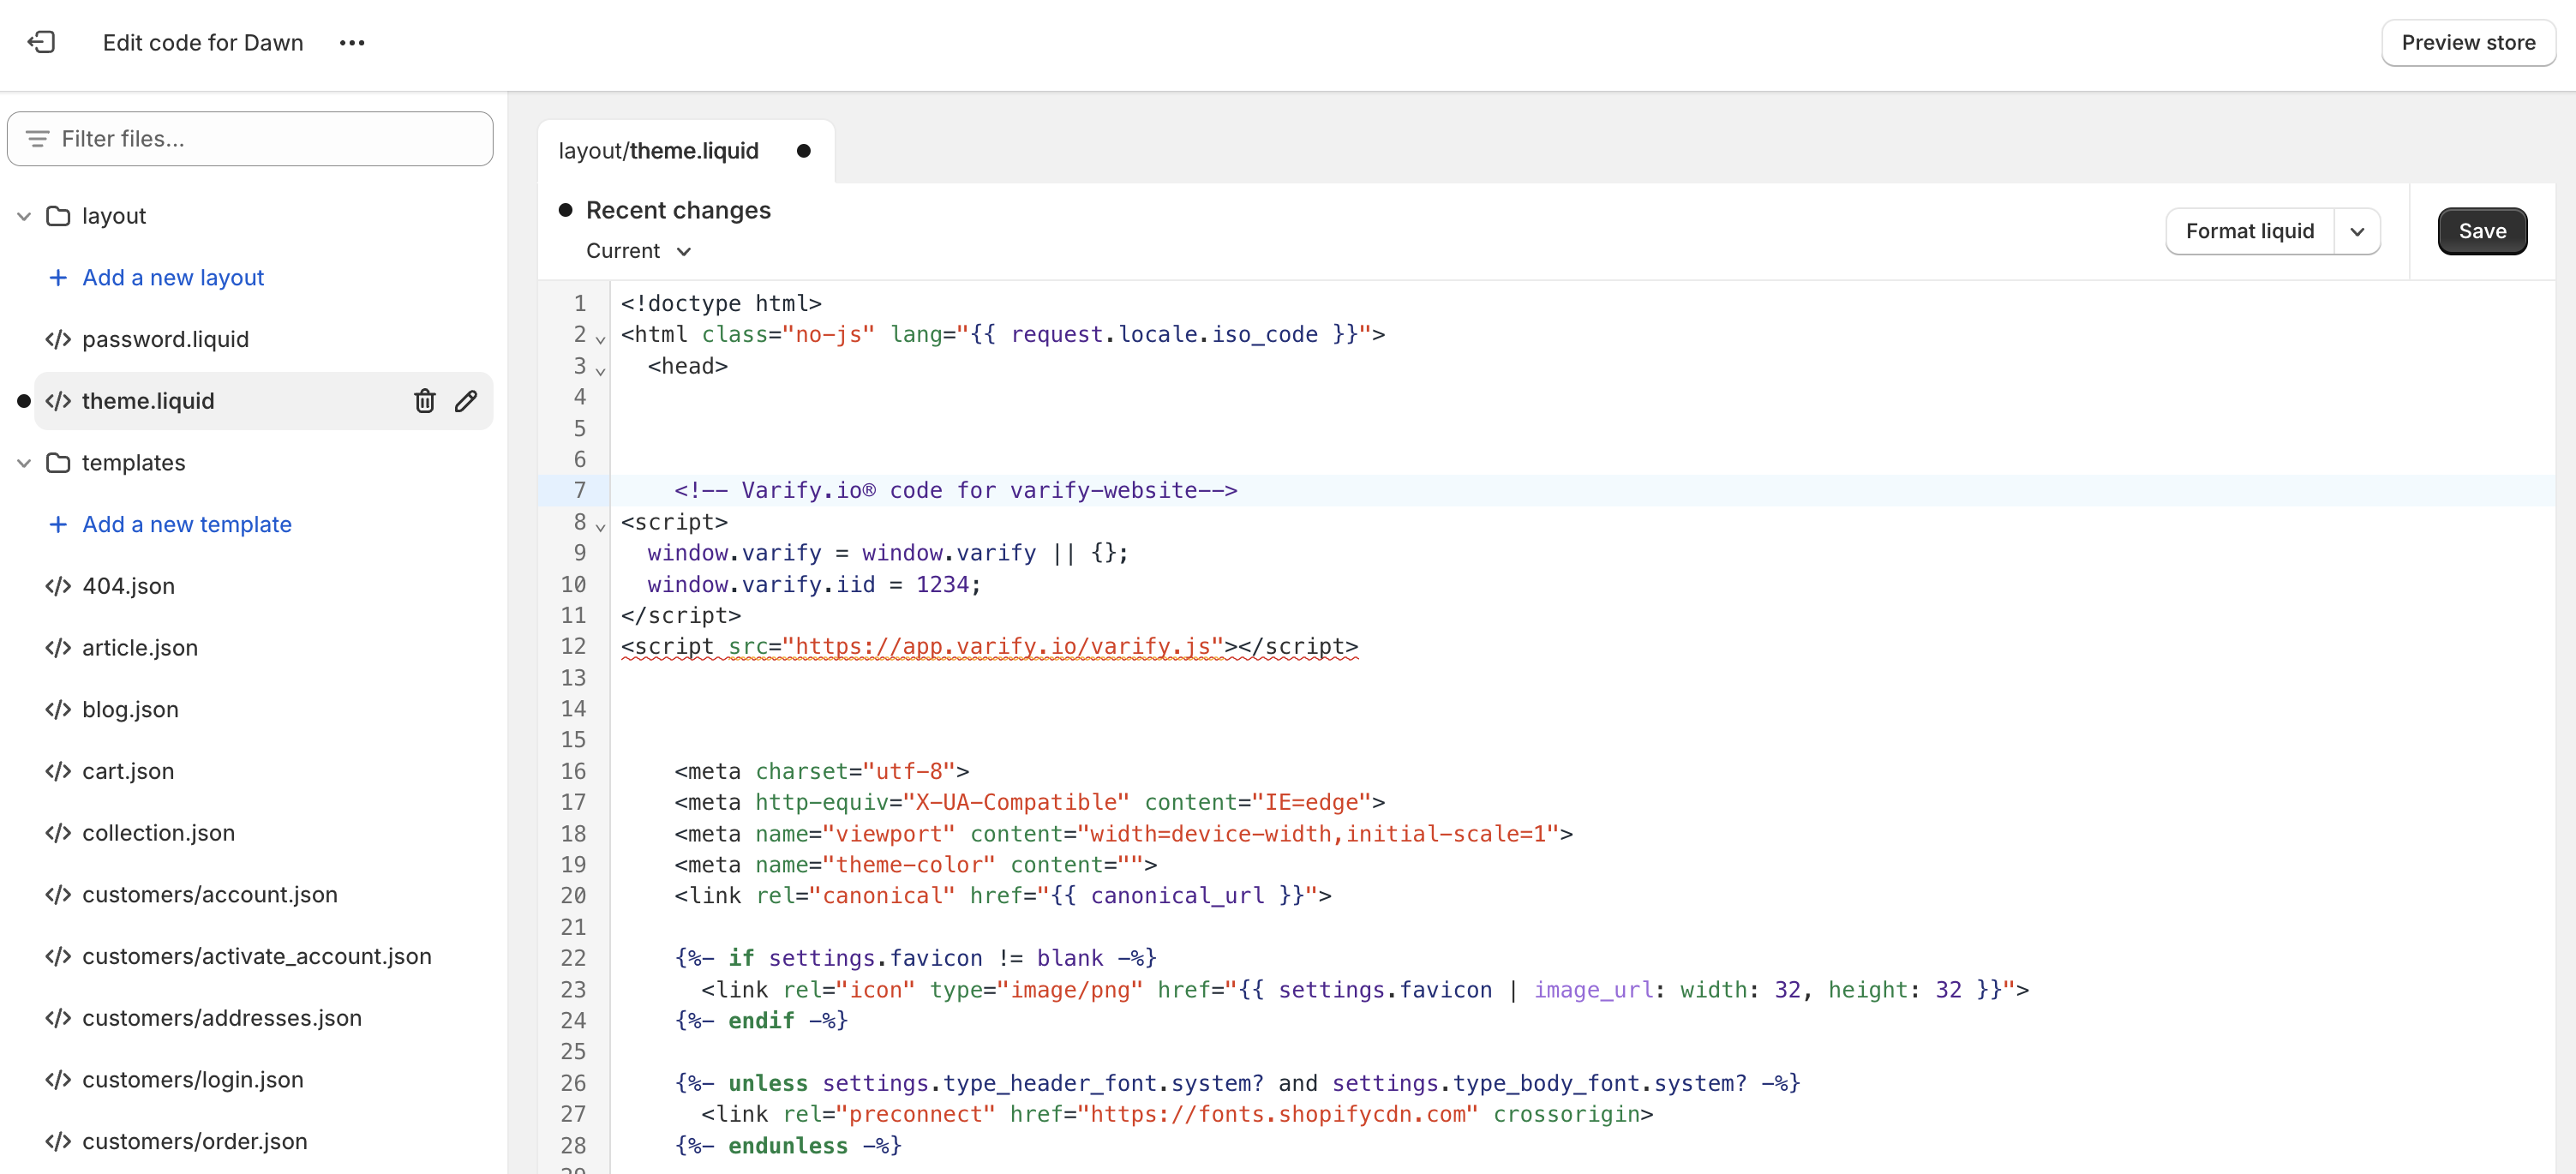Open customers/order.json file
This screenshot has width=2576, height=1174.
coord(195,1142)
